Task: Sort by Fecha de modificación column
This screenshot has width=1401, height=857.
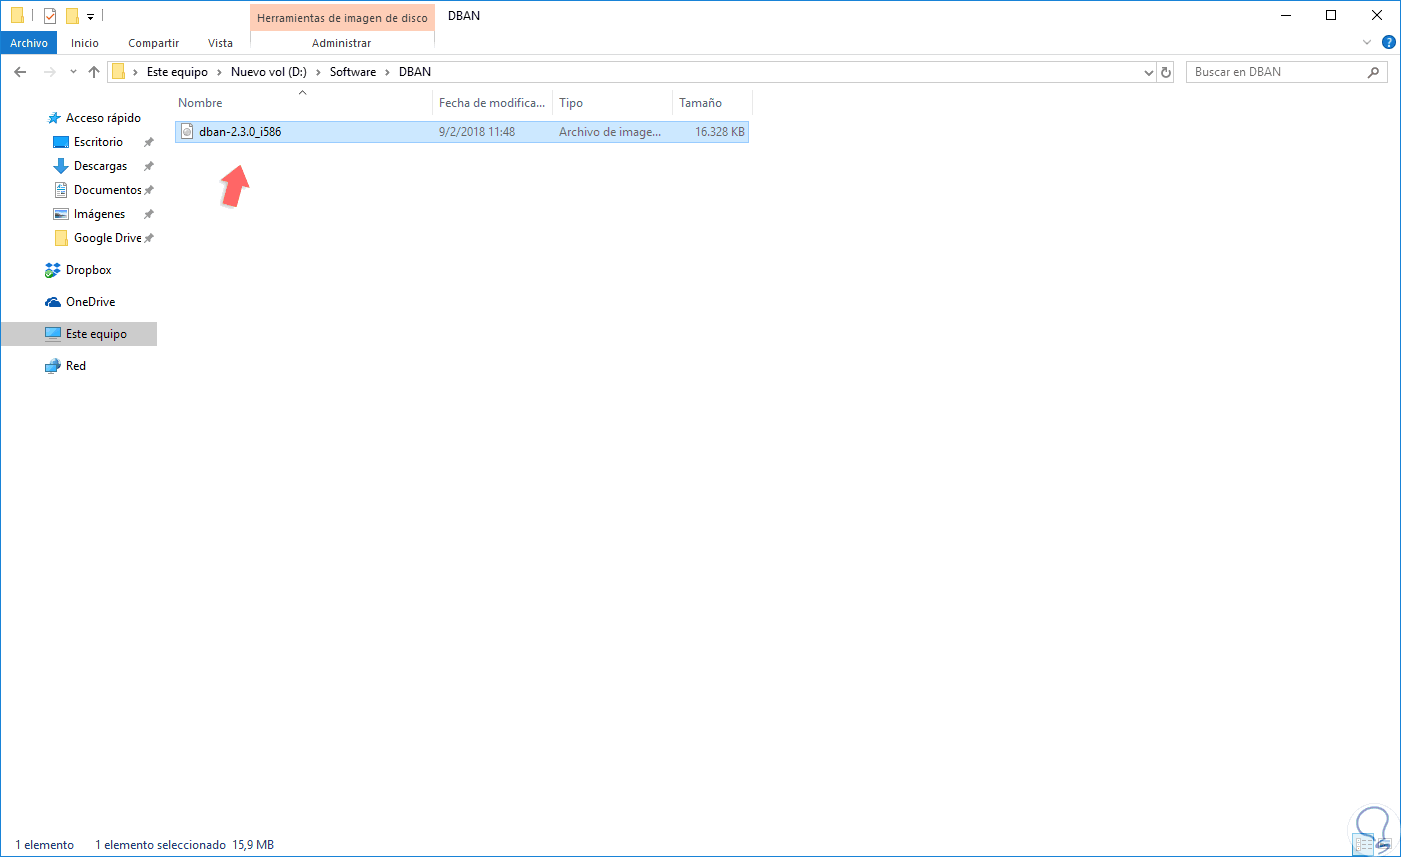Action: [x=493, y=103]
